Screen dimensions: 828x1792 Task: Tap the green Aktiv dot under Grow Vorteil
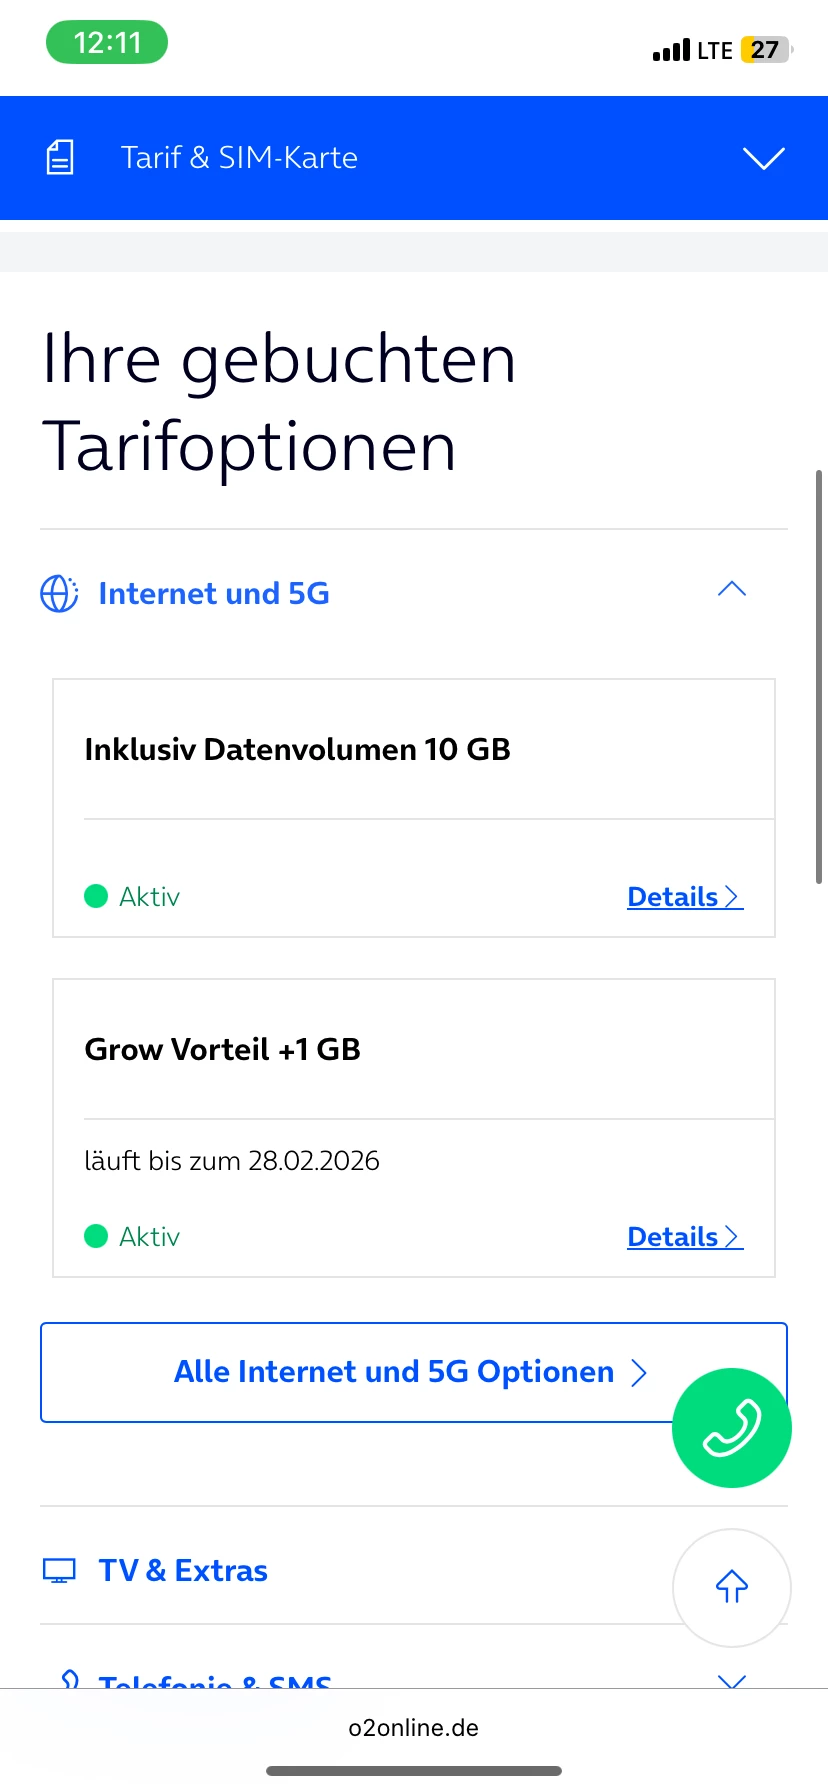(96, 1236)
